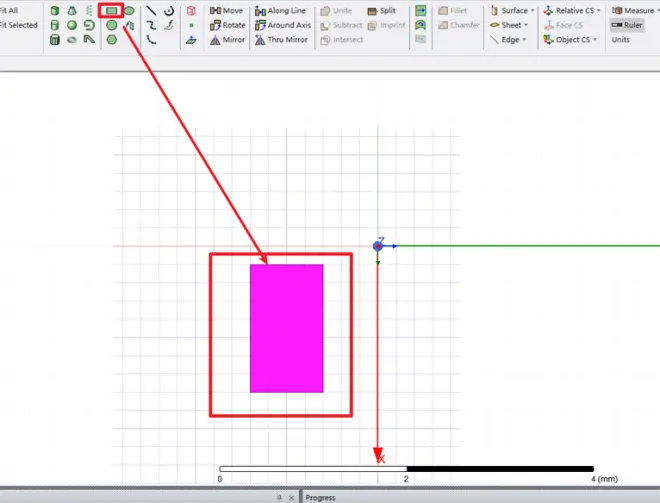
Task: Open the Surface dropdown
Action: pos(513,11)
